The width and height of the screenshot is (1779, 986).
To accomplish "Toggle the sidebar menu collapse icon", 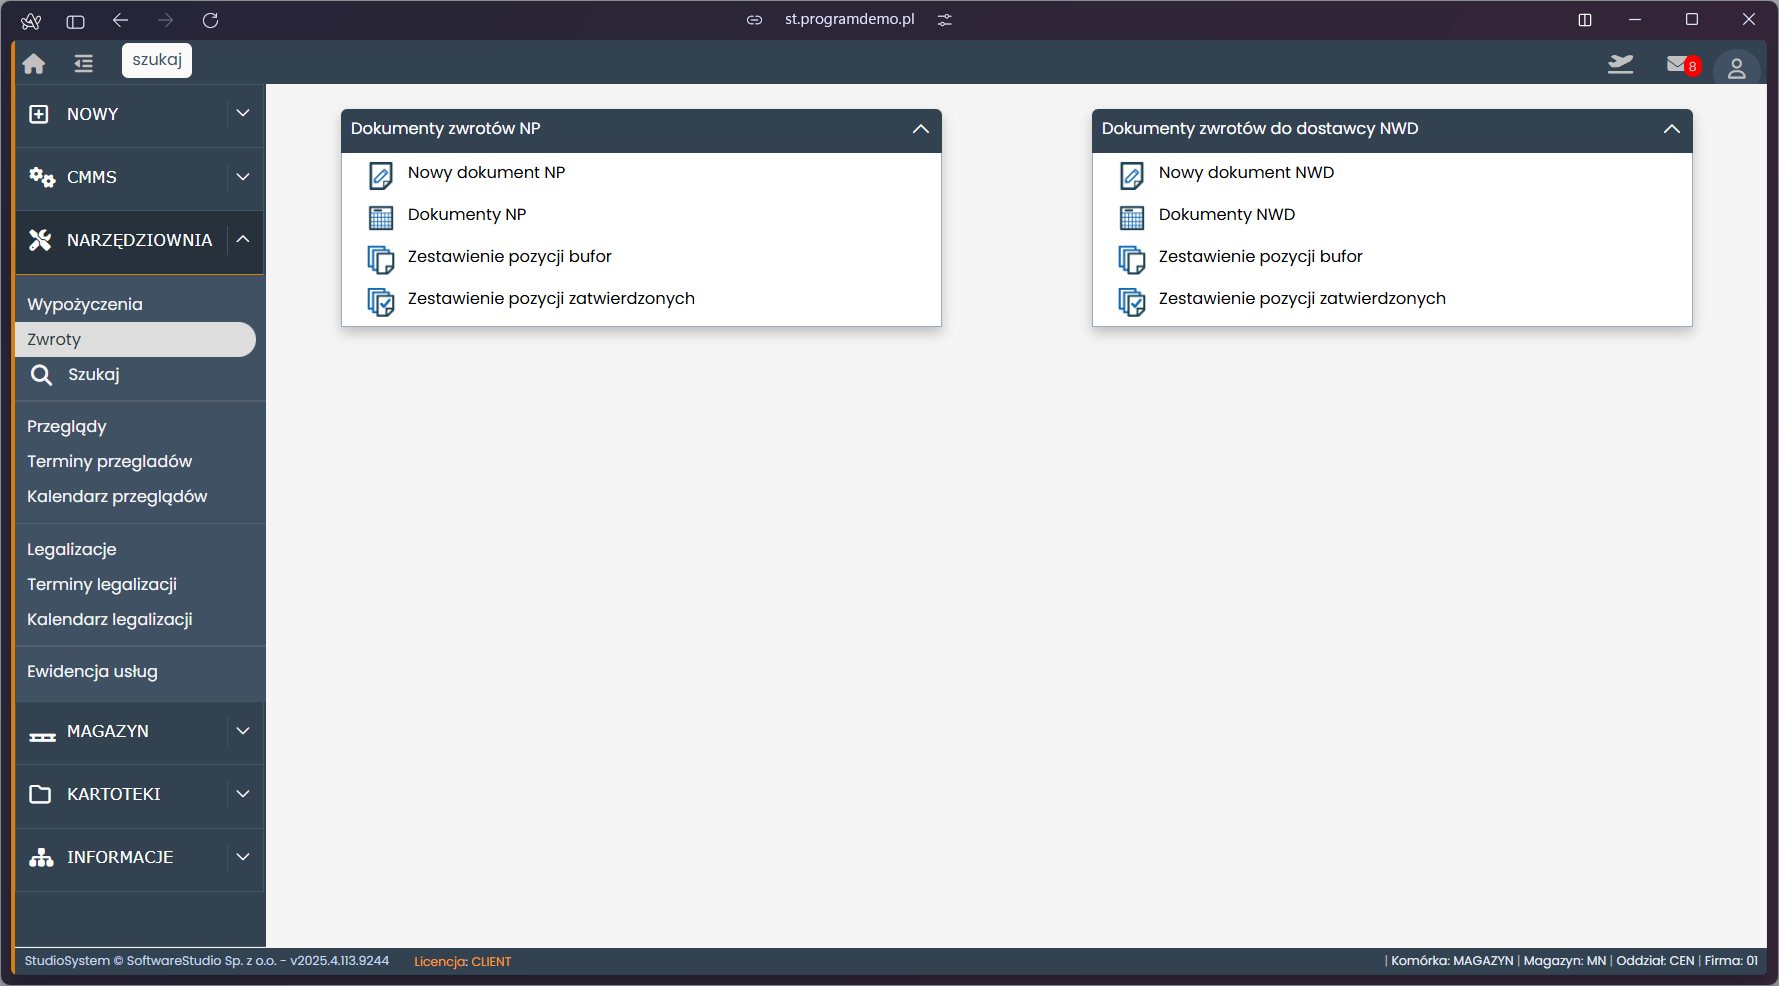I will (83, 63).
